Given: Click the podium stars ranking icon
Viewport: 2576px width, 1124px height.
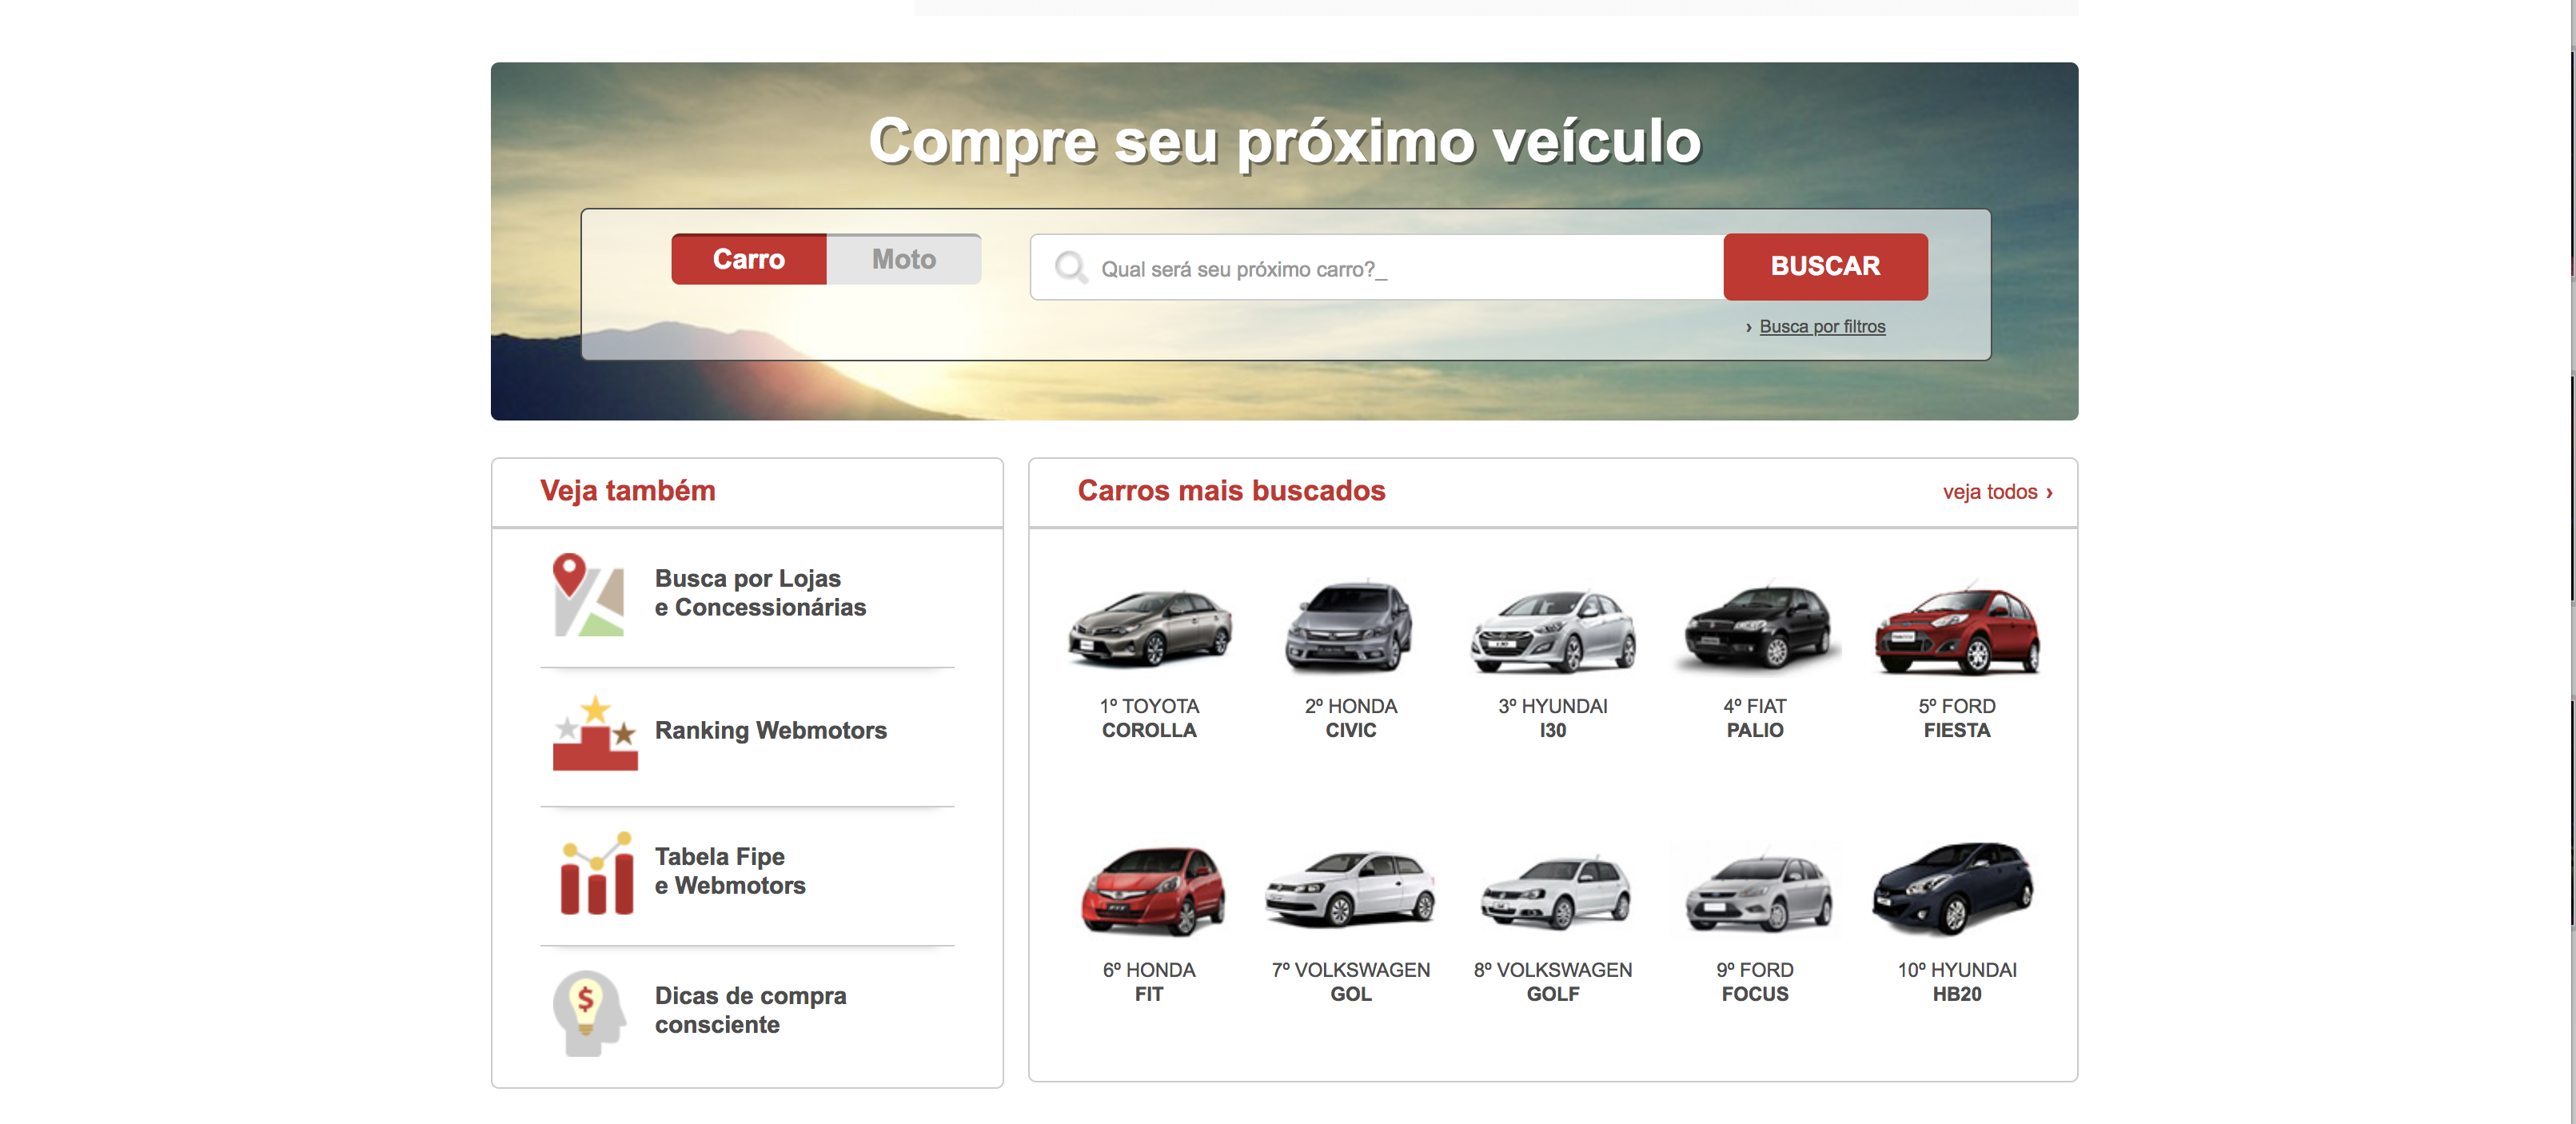Looking at the screenshot, I should tap(595, 732).
